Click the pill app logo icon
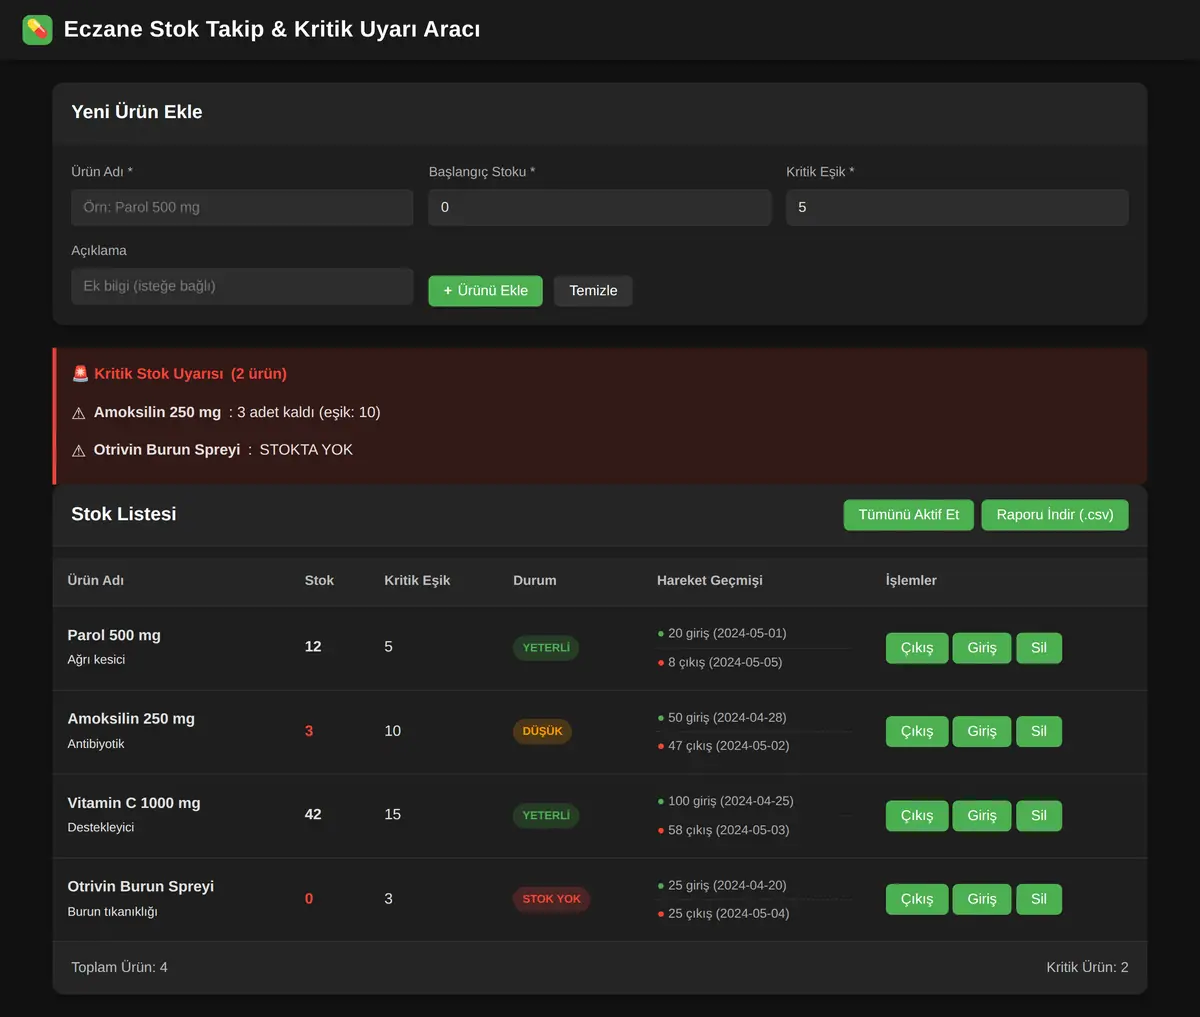The height and width of the screenshot is (1017, 1200). 37,29
